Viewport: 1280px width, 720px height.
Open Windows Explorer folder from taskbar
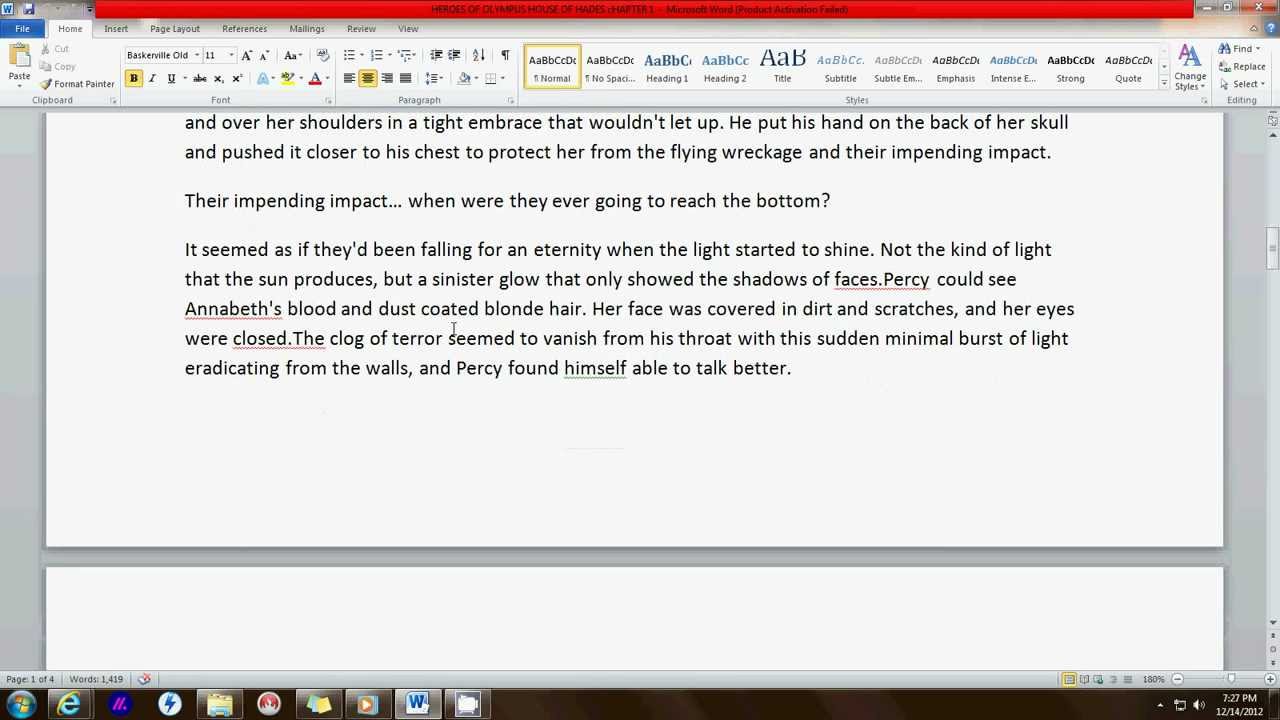pos(219,705)
